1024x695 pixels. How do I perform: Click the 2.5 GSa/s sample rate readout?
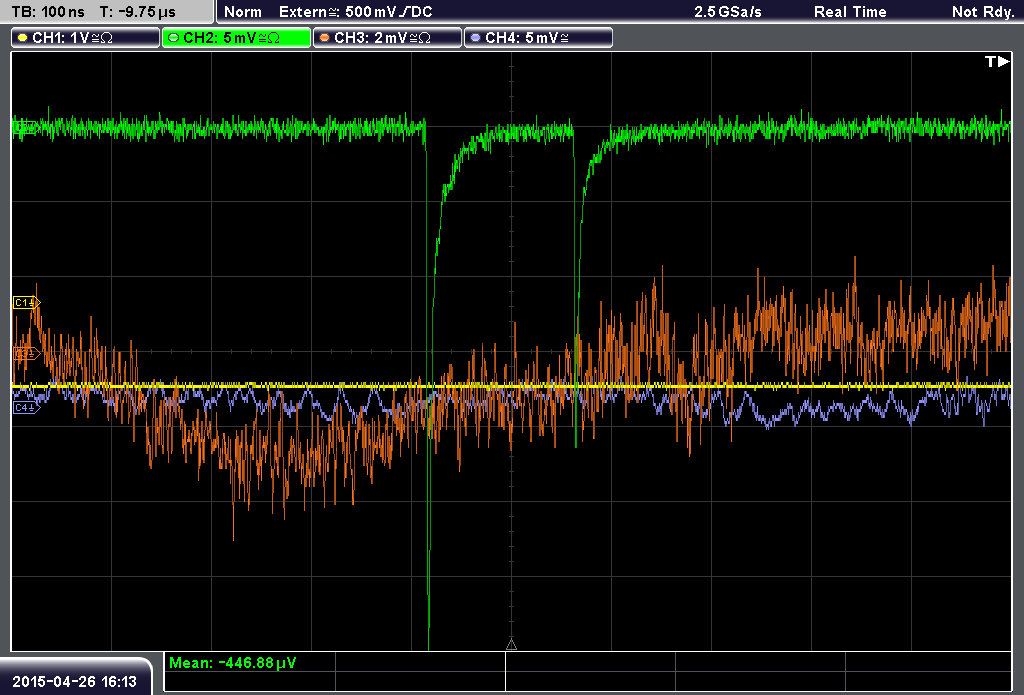coord(728,12)
